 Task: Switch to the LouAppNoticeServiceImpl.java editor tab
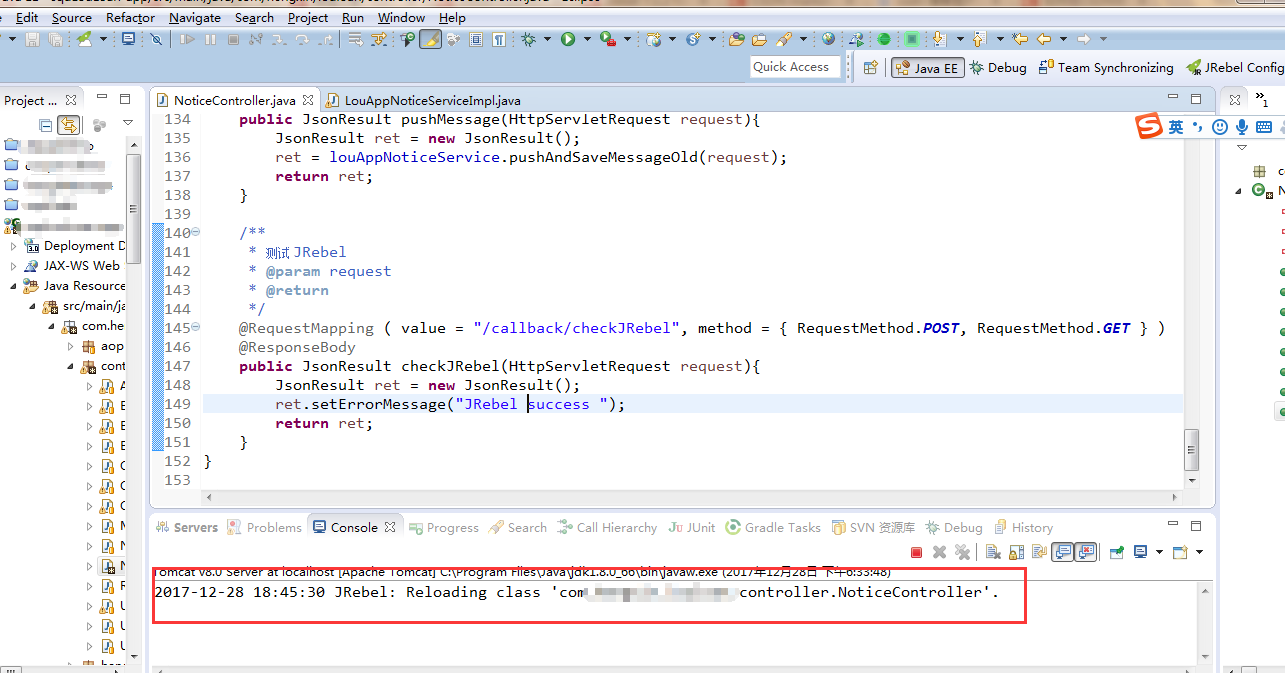click(423, 100)
